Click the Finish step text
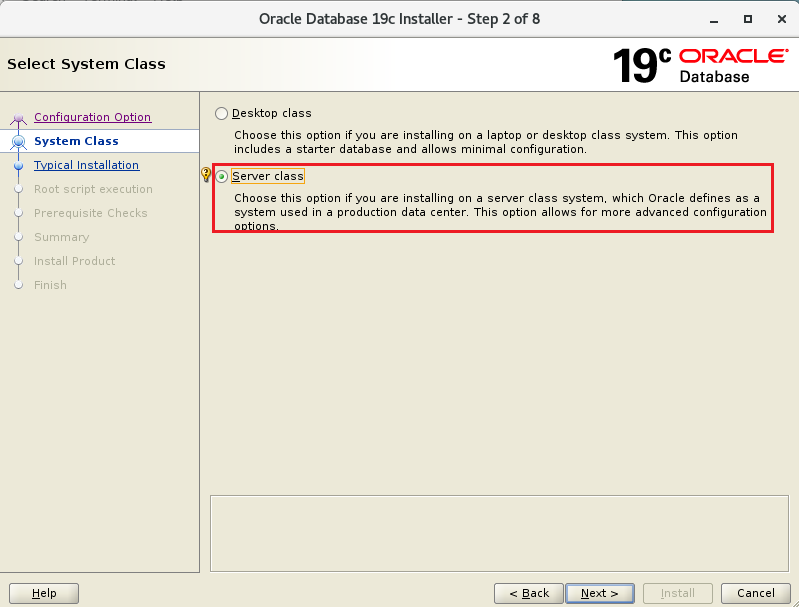The width and height of the screenshot is (799, 607). [50, 285]
